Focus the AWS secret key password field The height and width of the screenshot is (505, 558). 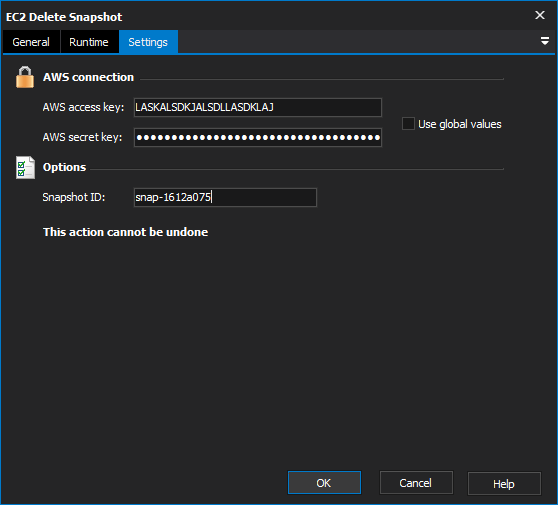coord(258,137)
